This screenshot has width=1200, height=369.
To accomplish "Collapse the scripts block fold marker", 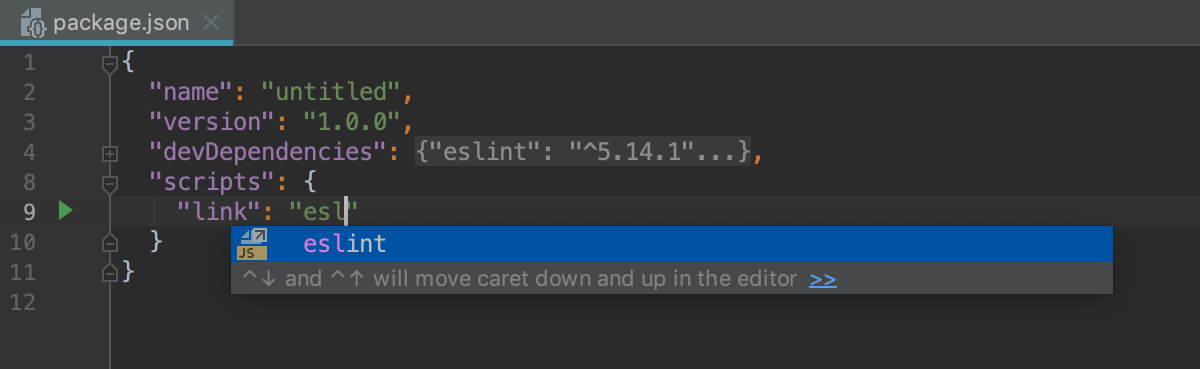I will click(x=110, y=182).
